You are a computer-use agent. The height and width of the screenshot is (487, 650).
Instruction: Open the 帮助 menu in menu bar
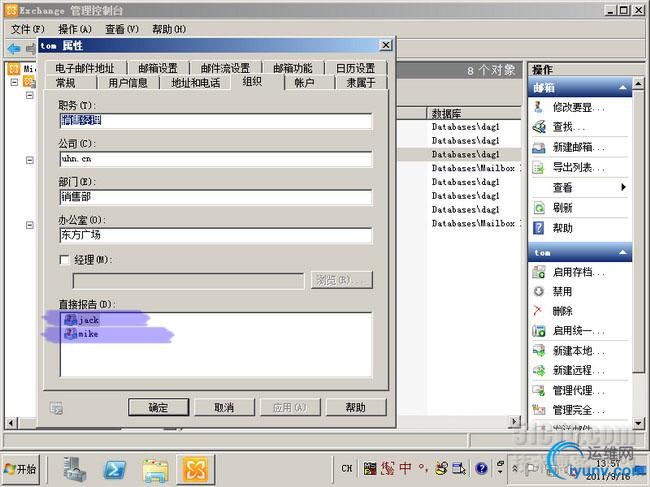click(x=168, y=29)
